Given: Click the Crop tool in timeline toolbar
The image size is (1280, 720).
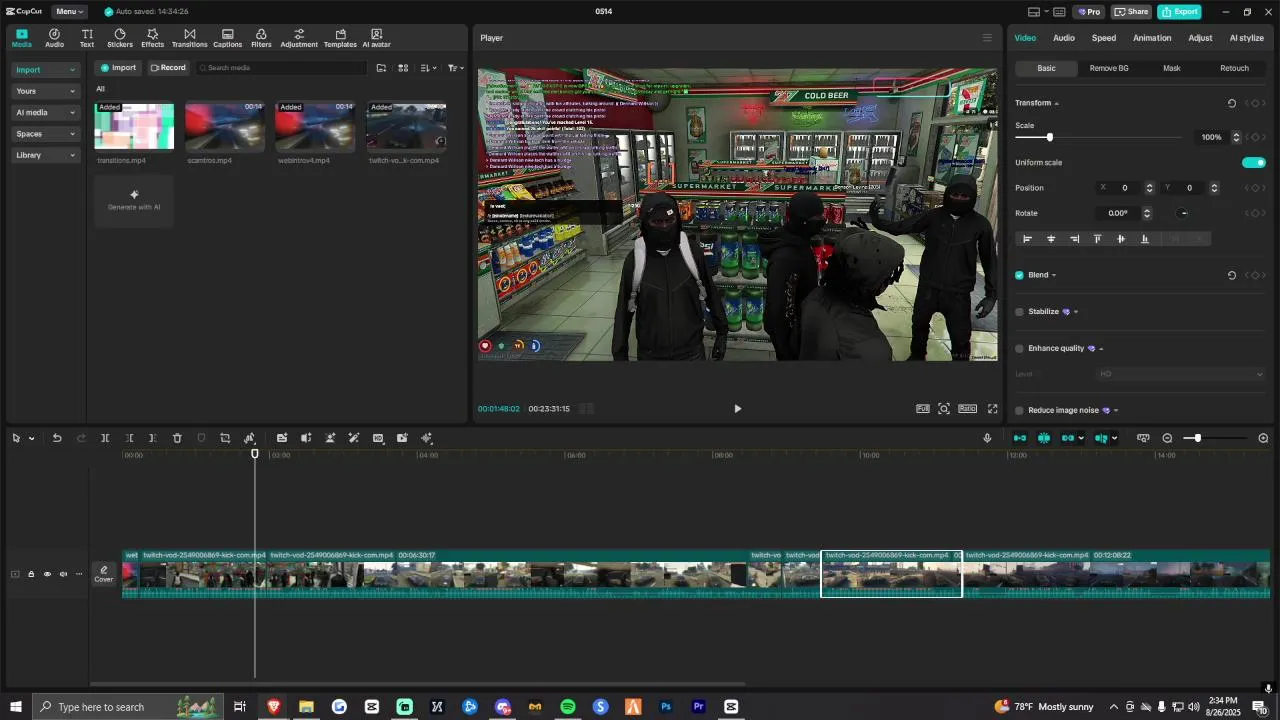Looking at the screenshot, I should click(x=225, y=438).
